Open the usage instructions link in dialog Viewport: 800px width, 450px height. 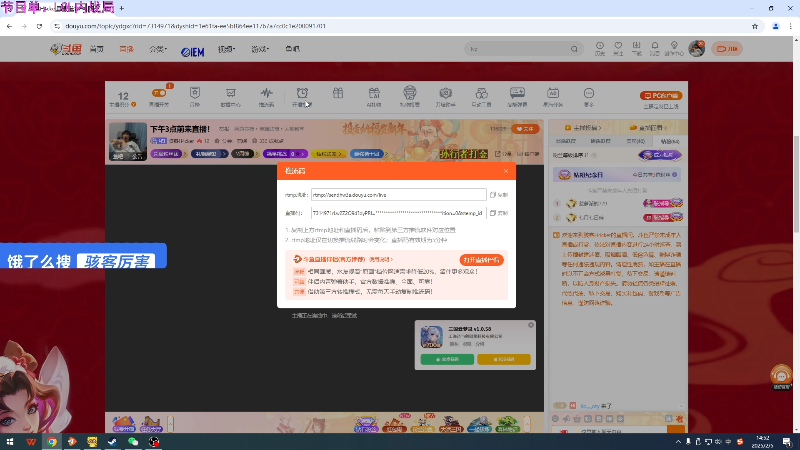pos(381,259)
